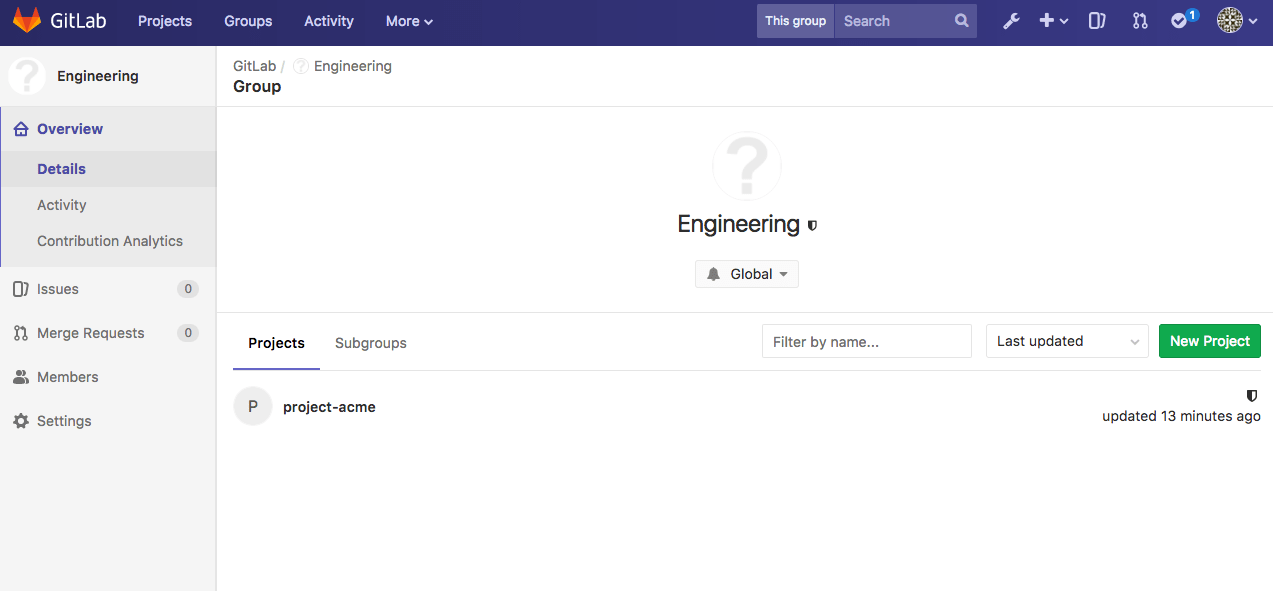Select the Members icon in the sidebar
Screen dimensions: 1273x591
click(x=23, y=377)
